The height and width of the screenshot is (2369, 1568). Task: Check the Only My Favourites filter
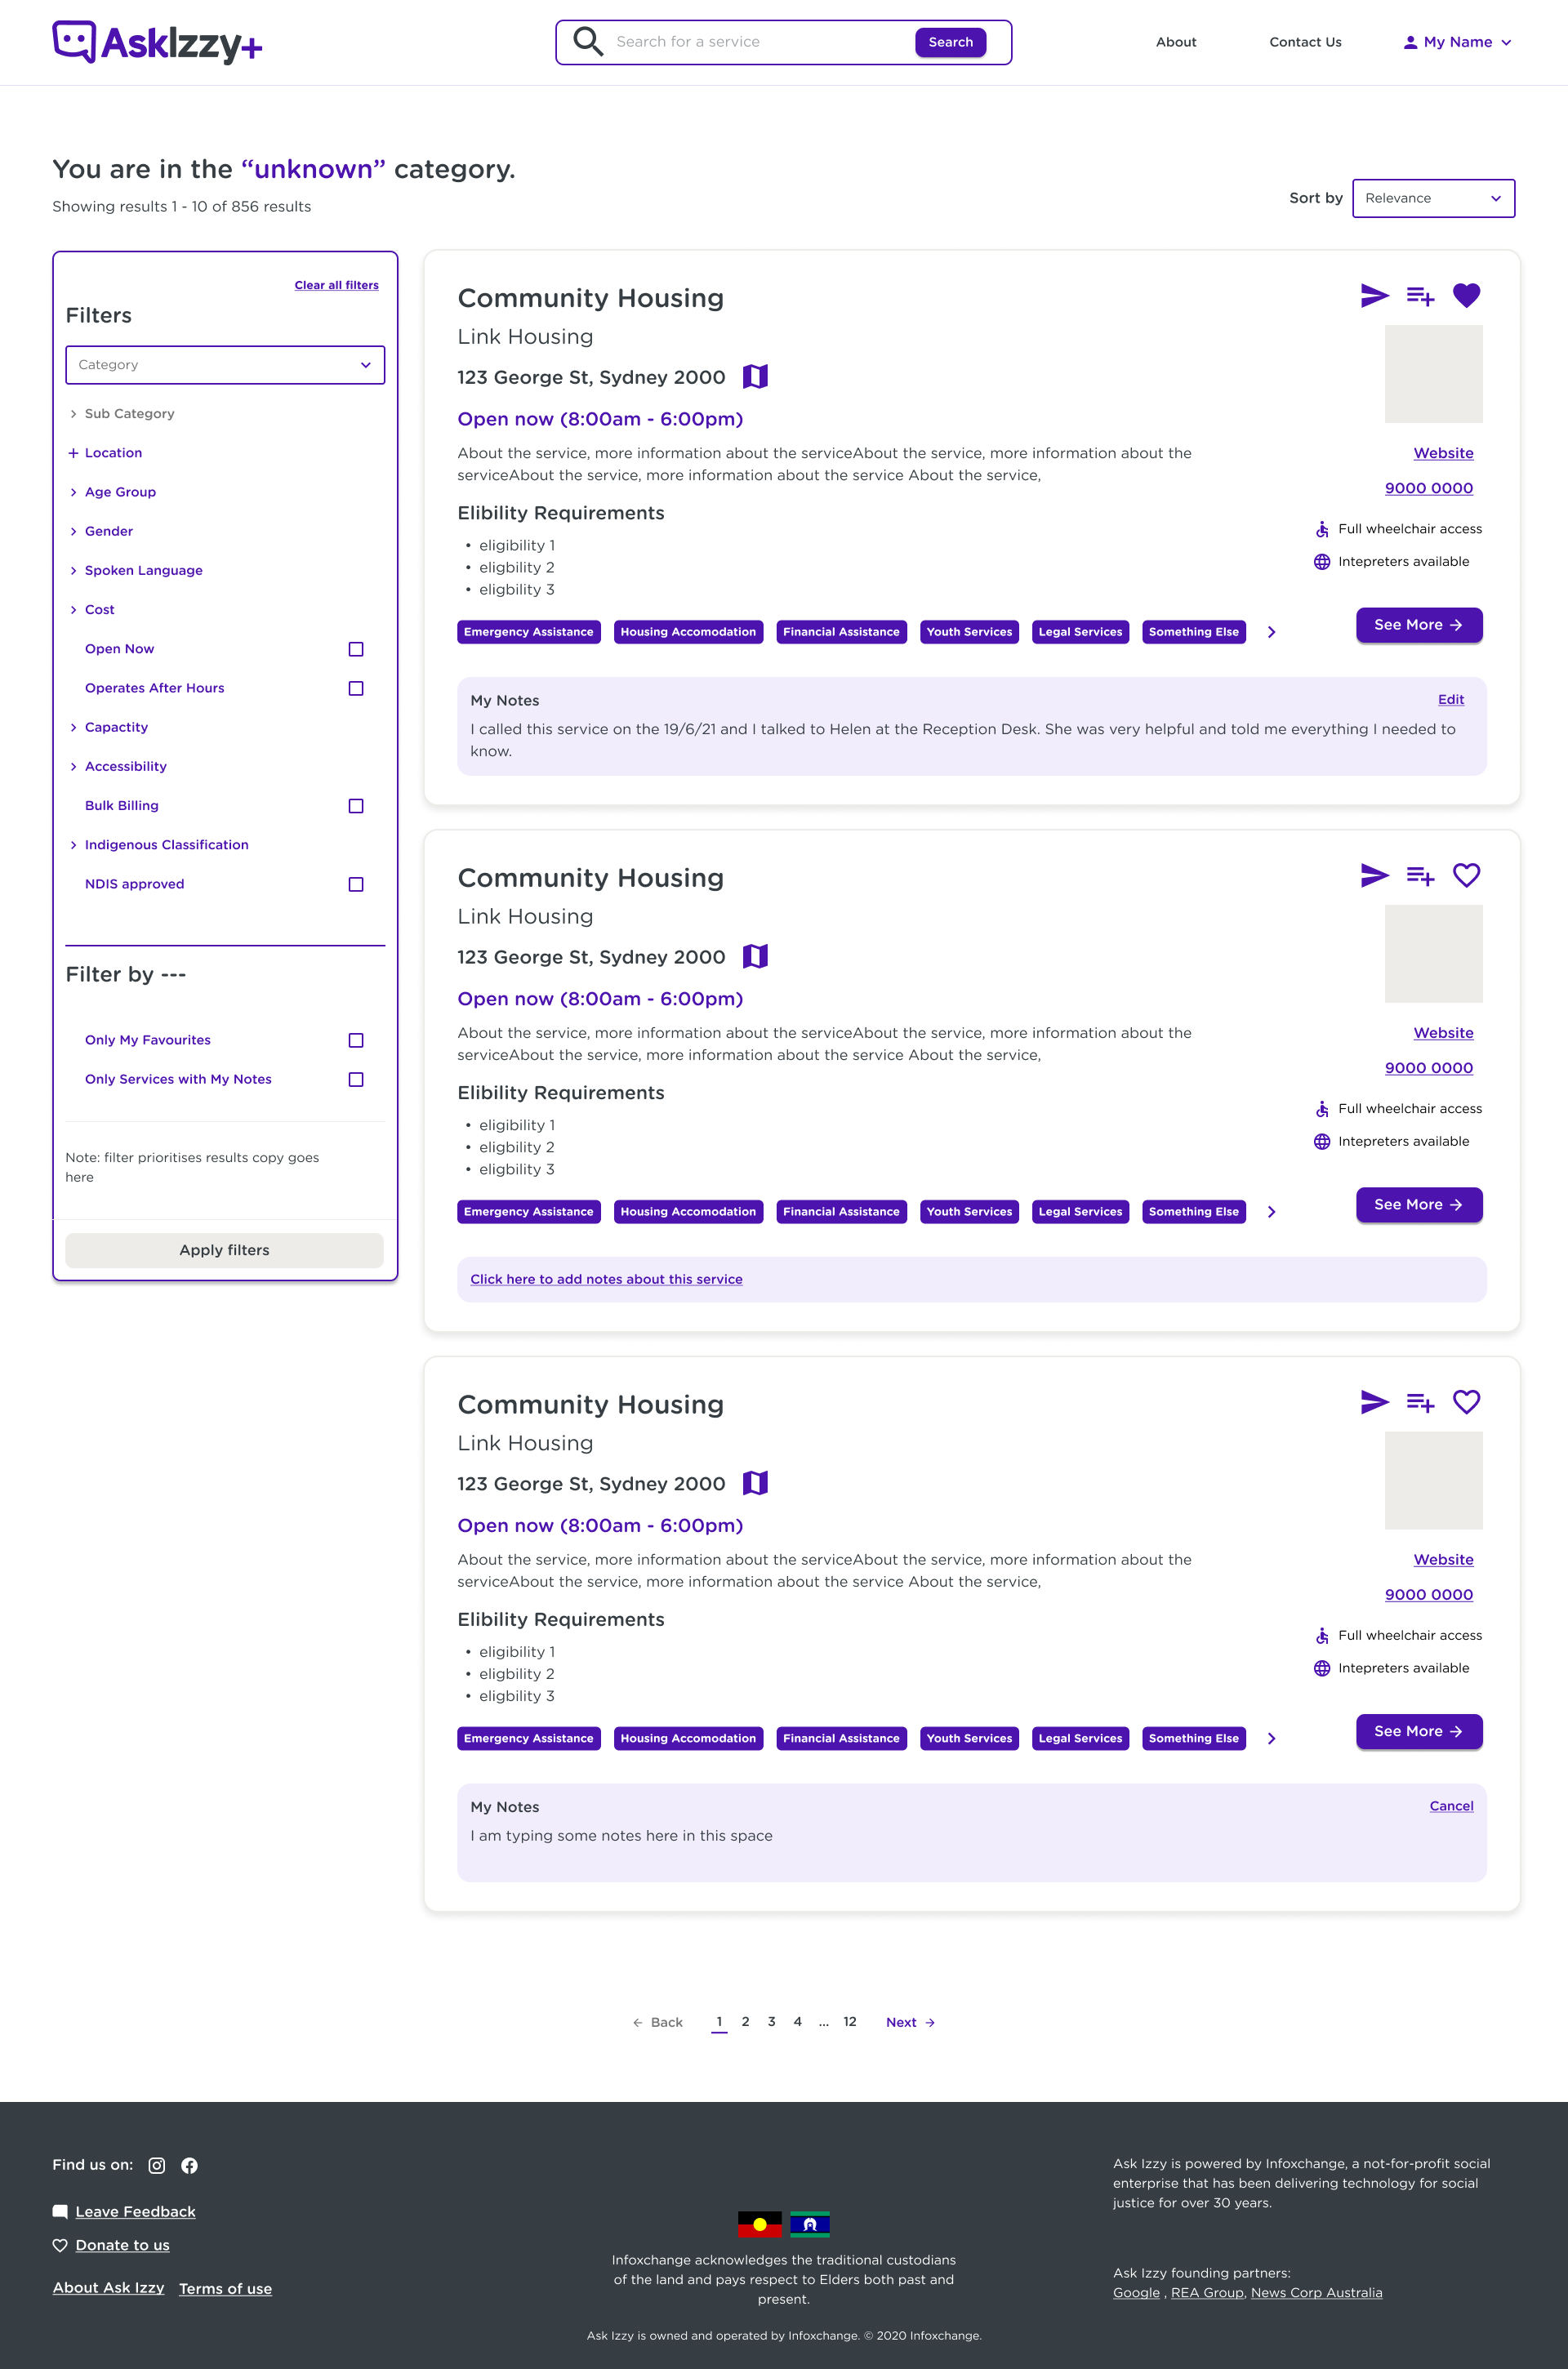355,1040
